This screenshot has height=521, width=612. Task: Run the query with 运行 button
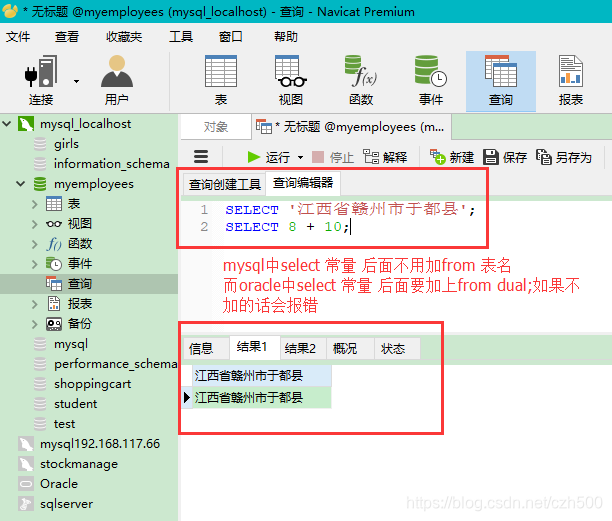[269, 157]
